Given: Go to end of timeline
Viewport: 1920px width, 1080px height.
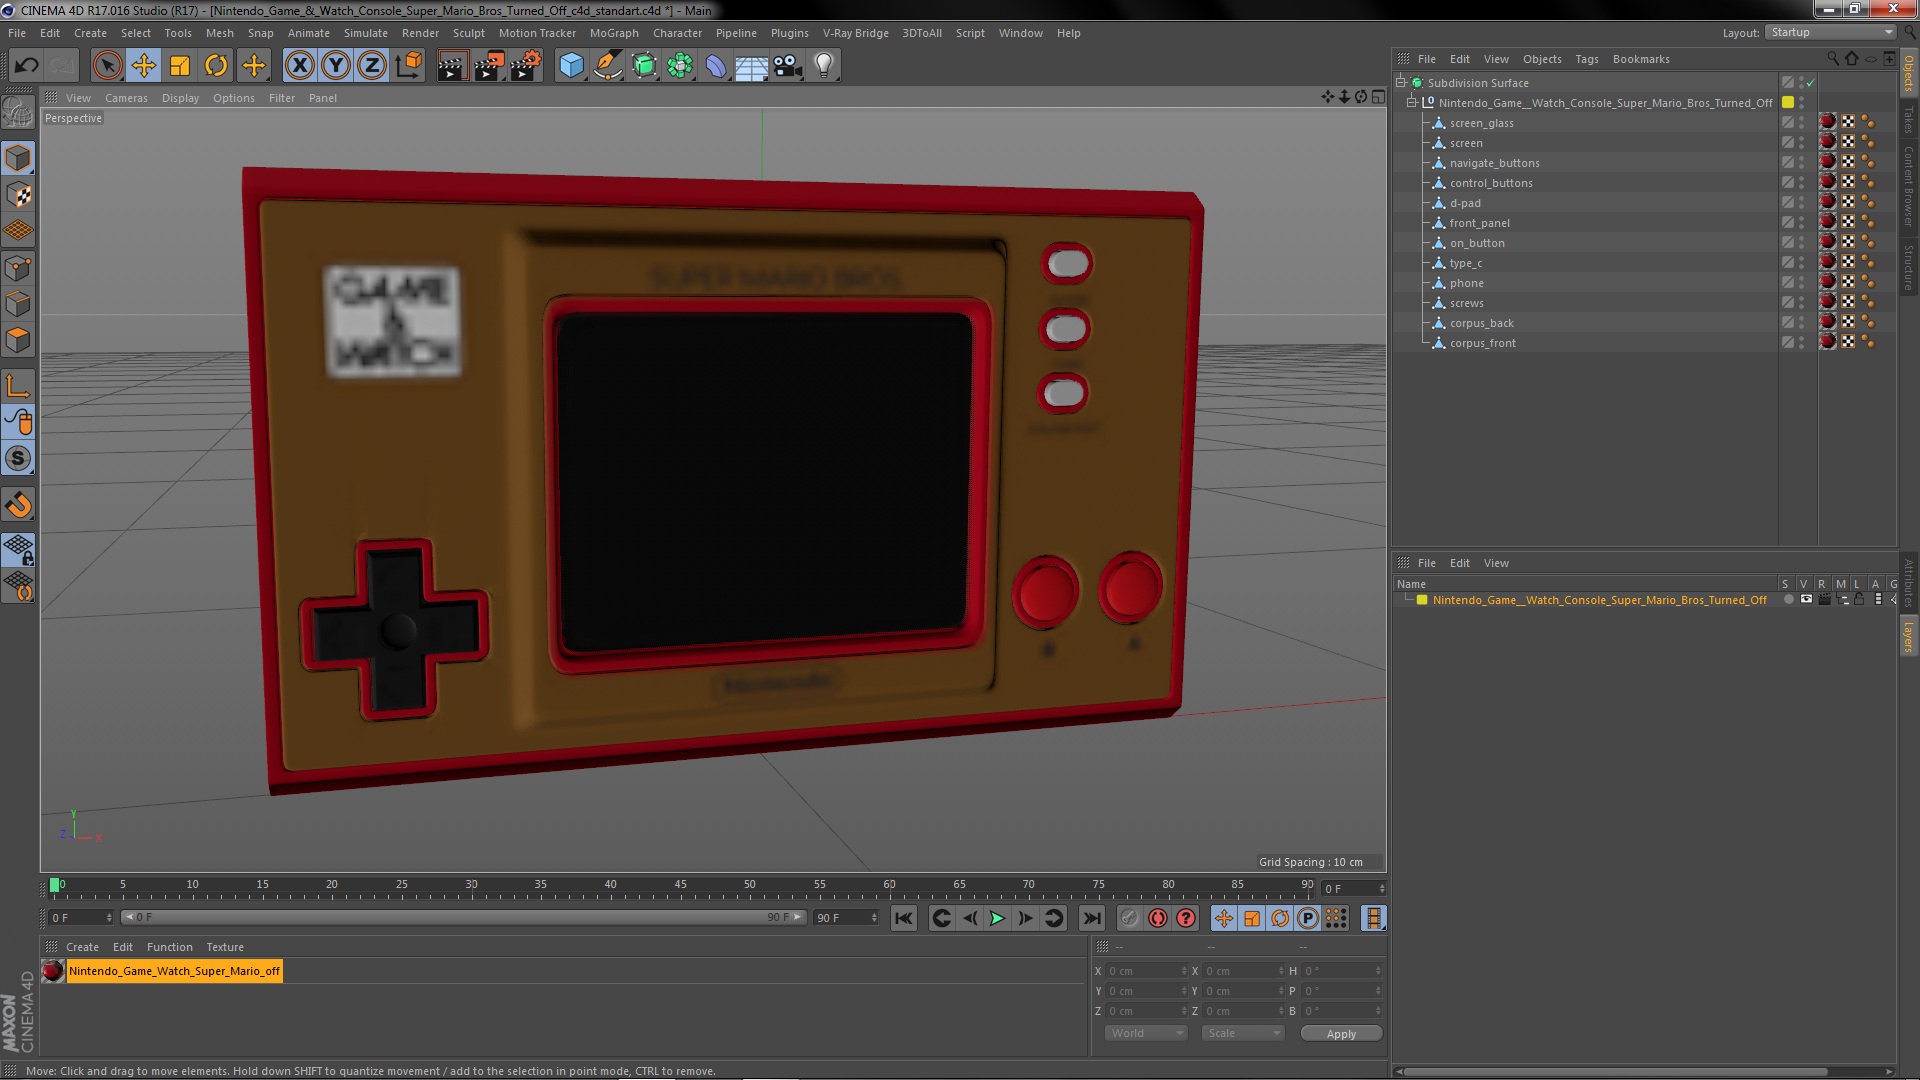Looking at the screenshot, I should (1092, 918).
